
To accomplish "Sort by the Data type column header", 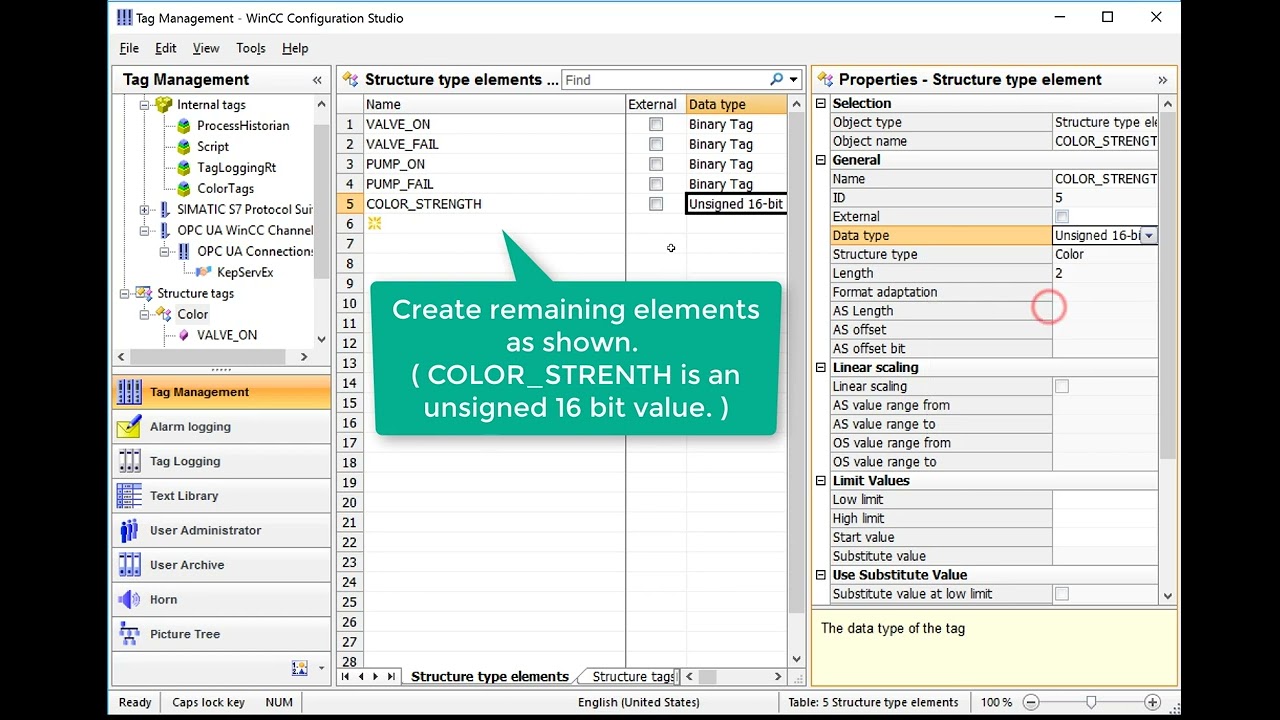I will pos(736,105).
